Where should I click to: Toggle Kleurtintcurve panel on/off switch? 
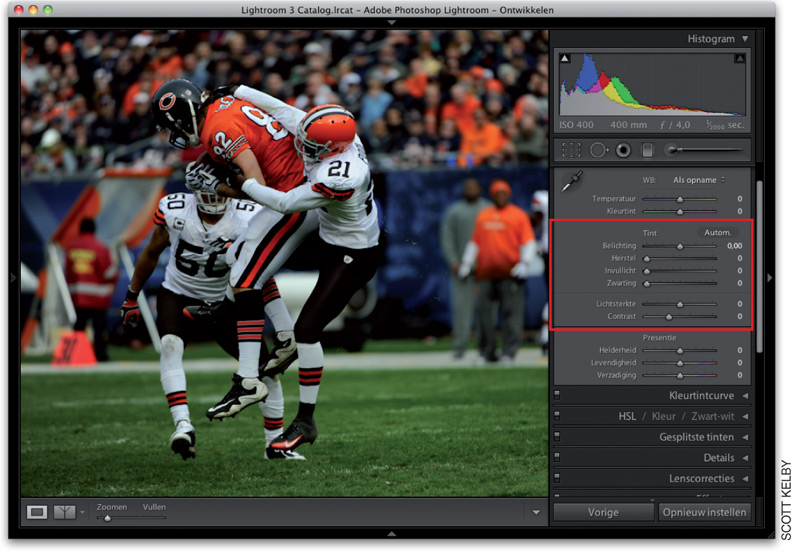[x=557, y=395]
